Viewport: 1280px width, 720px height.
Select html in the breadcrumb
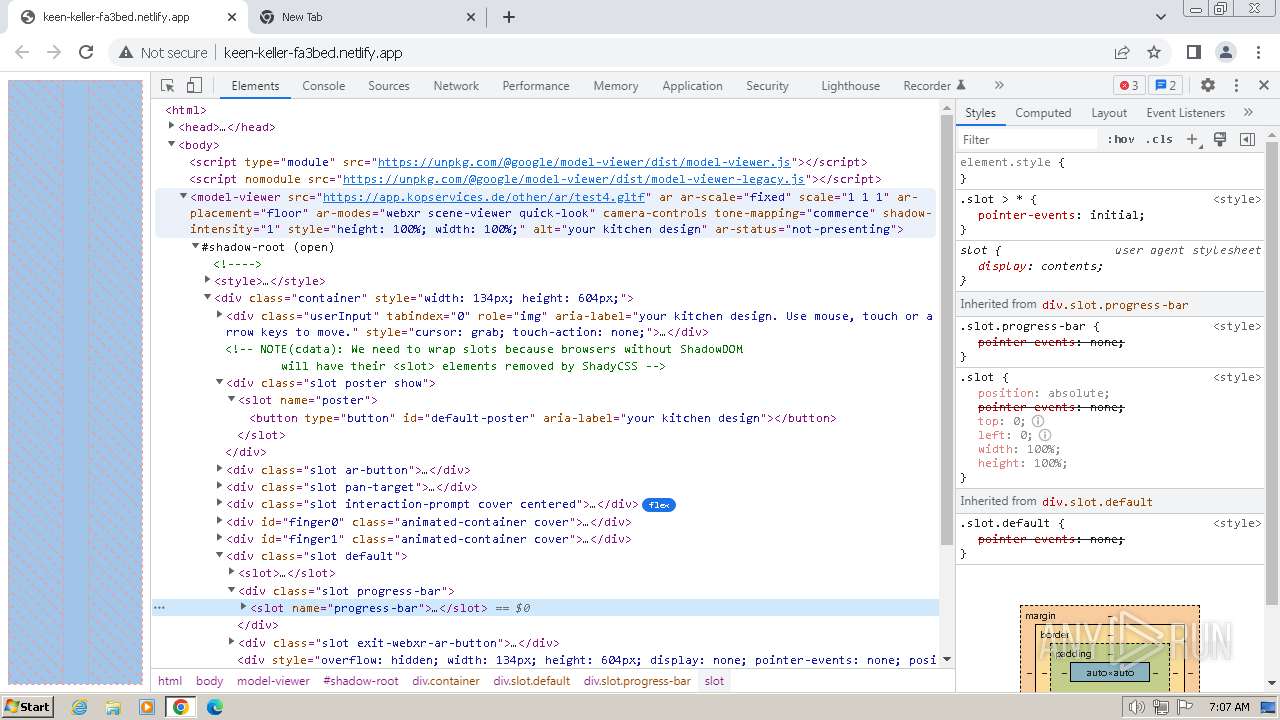coord(170,681)
